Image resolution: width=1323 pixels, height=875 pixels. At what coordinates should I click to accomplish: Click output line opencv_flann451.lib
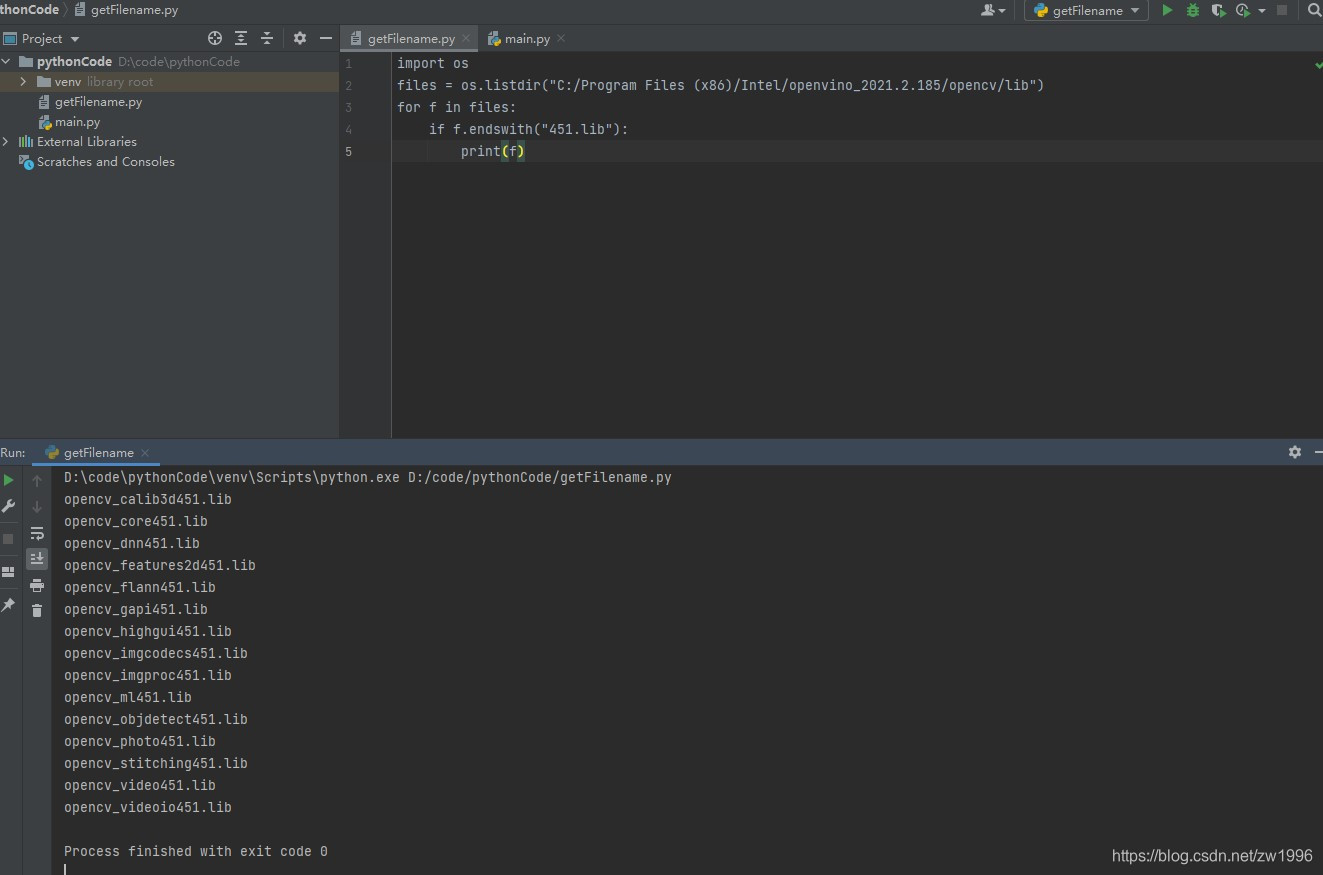(x=140, y=587)
